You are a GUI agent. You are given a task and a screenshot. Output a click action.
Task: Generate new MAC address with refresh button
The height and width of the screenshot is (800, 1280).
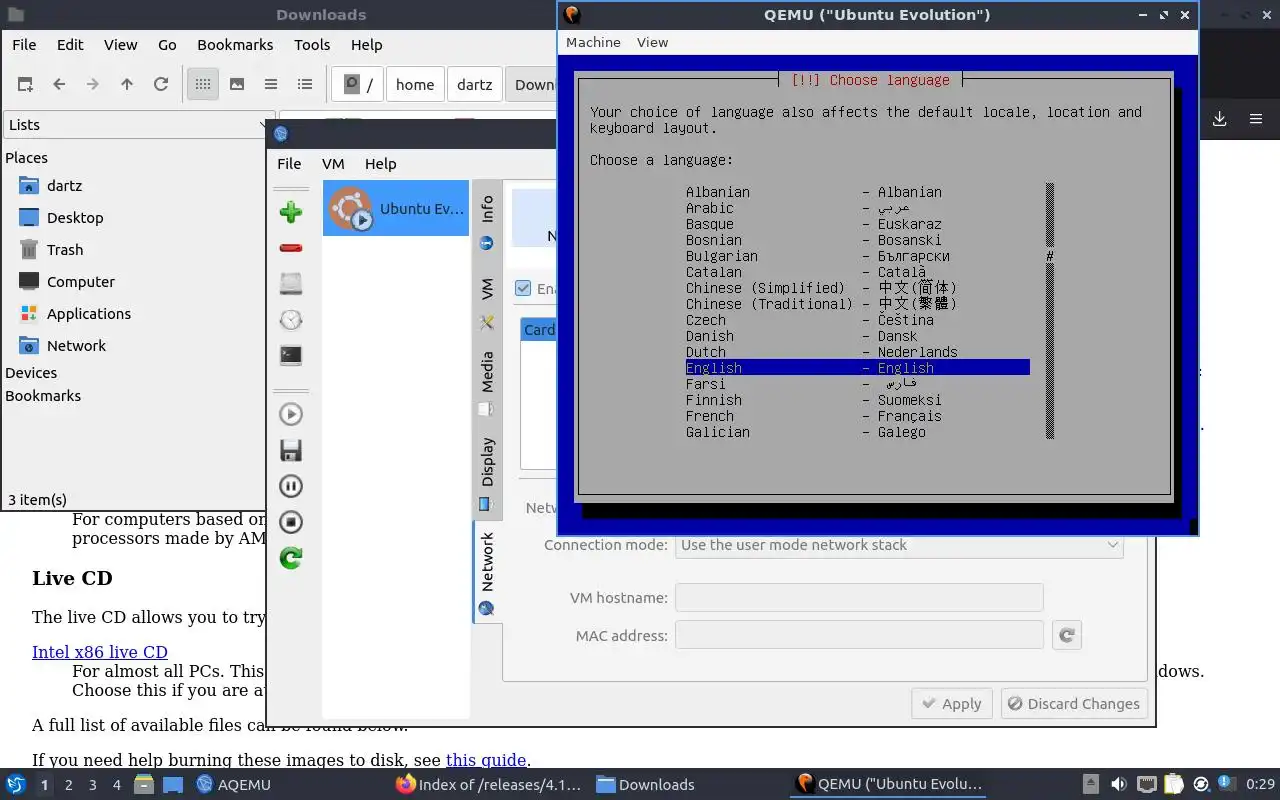tap(1067, 635)
